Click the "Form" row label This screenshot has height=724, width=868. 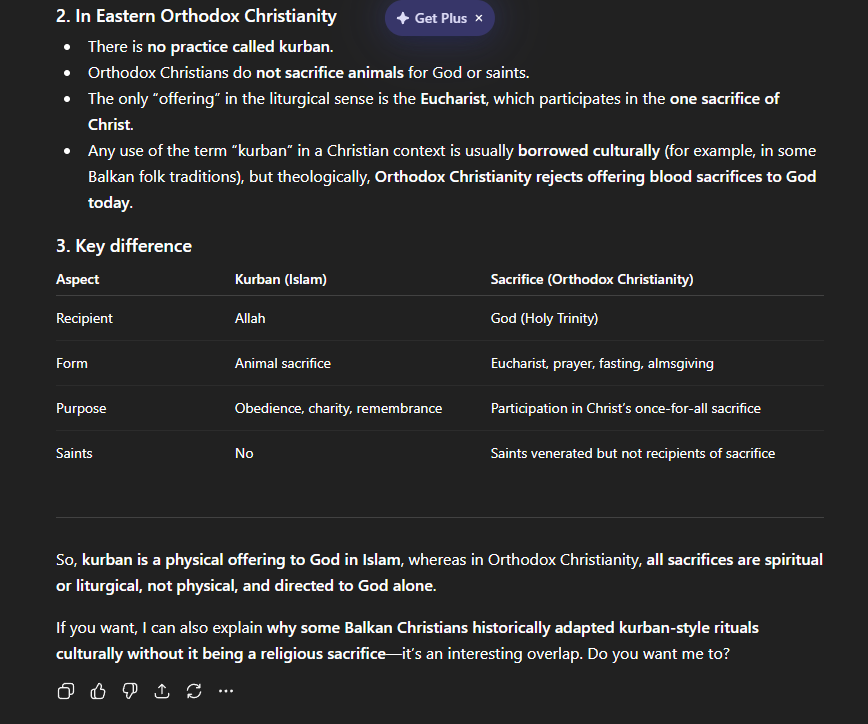[x=72, y=363]
